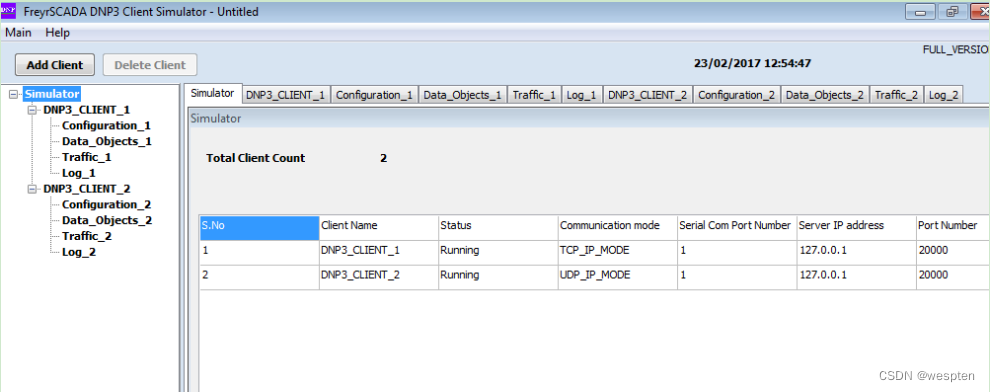Click the TCP_IP_MODE cell
990x392 pixels.
click(617, 252)
